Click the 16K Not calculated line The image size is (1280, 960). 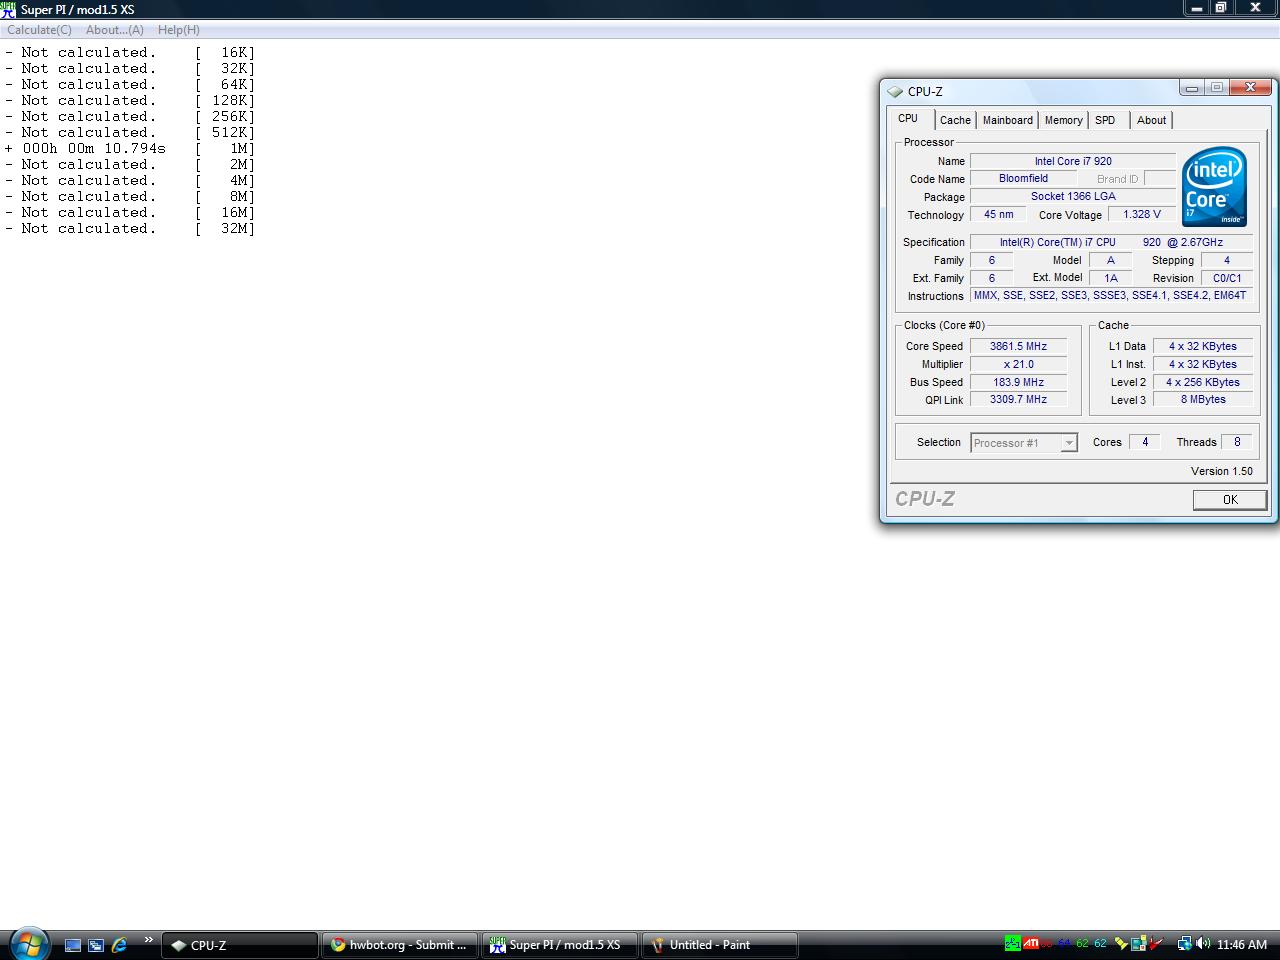pyautogui.click(x=130, y=52)
